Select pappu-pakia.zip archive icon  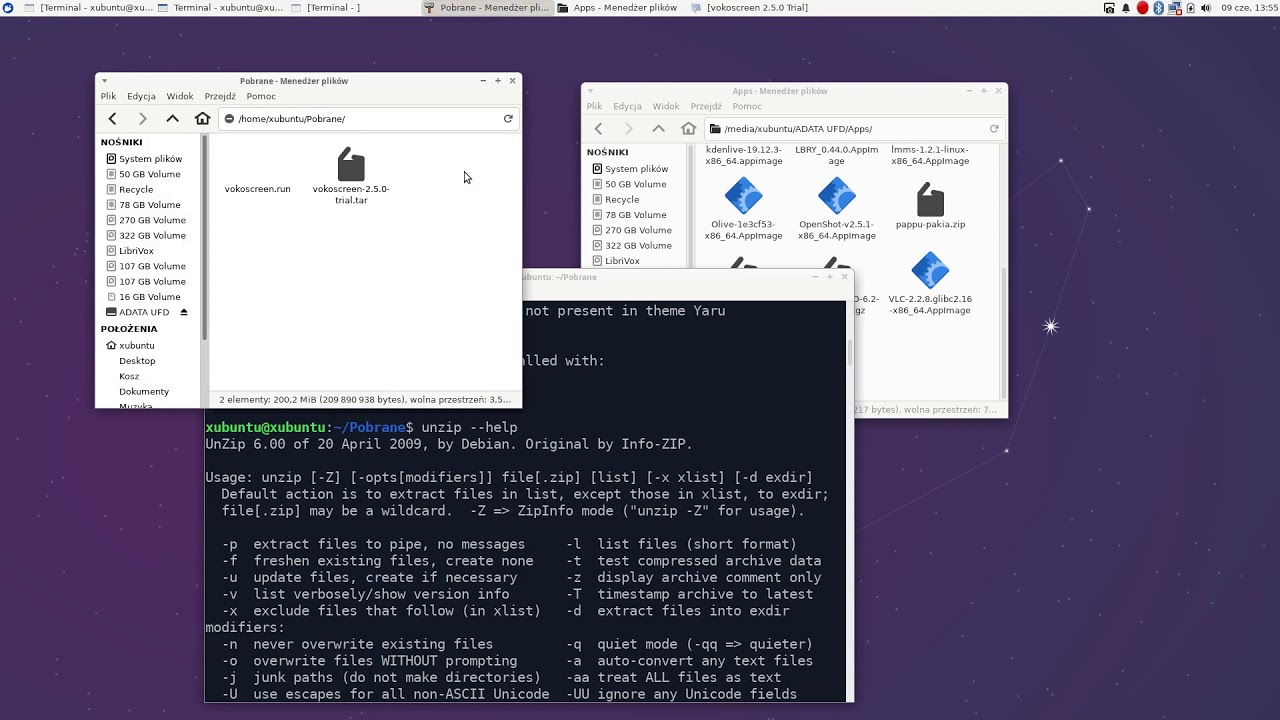[930, 200]
